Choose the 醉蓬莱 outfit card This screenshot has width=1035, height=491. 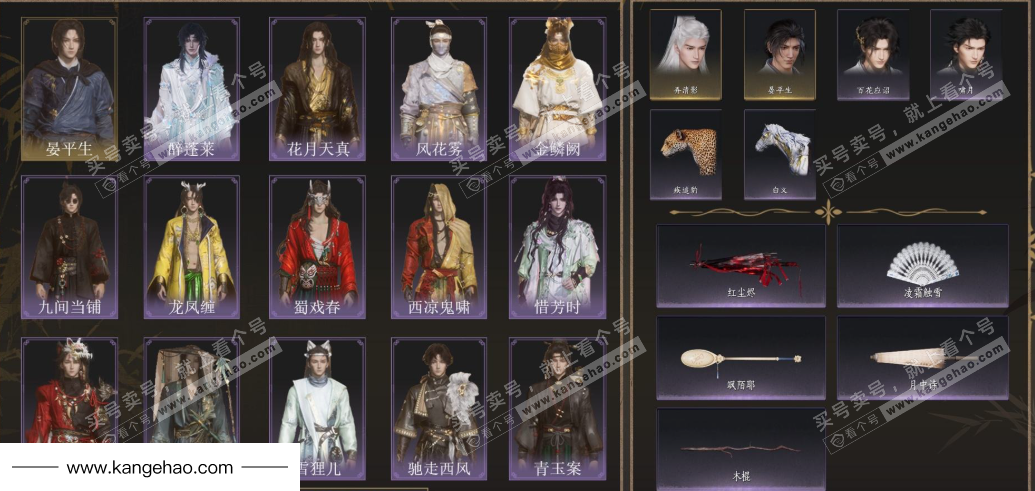tap(192, 89)
